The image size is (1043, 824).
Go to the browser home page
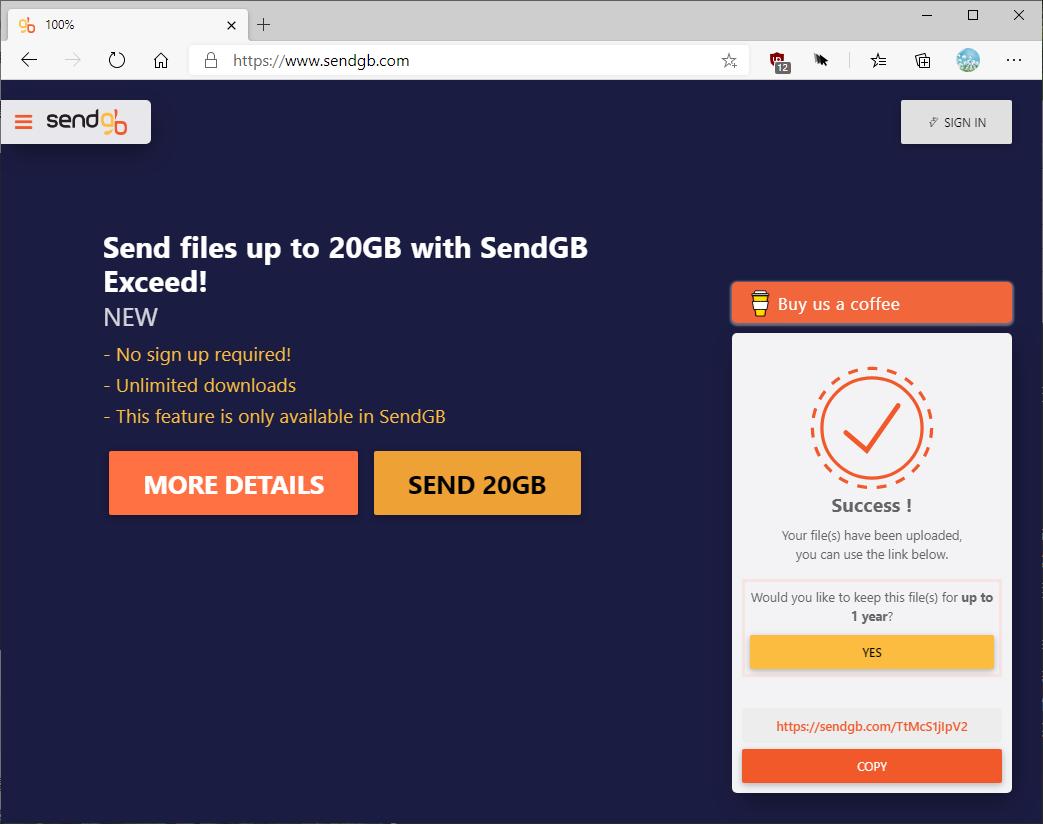pyautogui.click(x=161, y=61)
